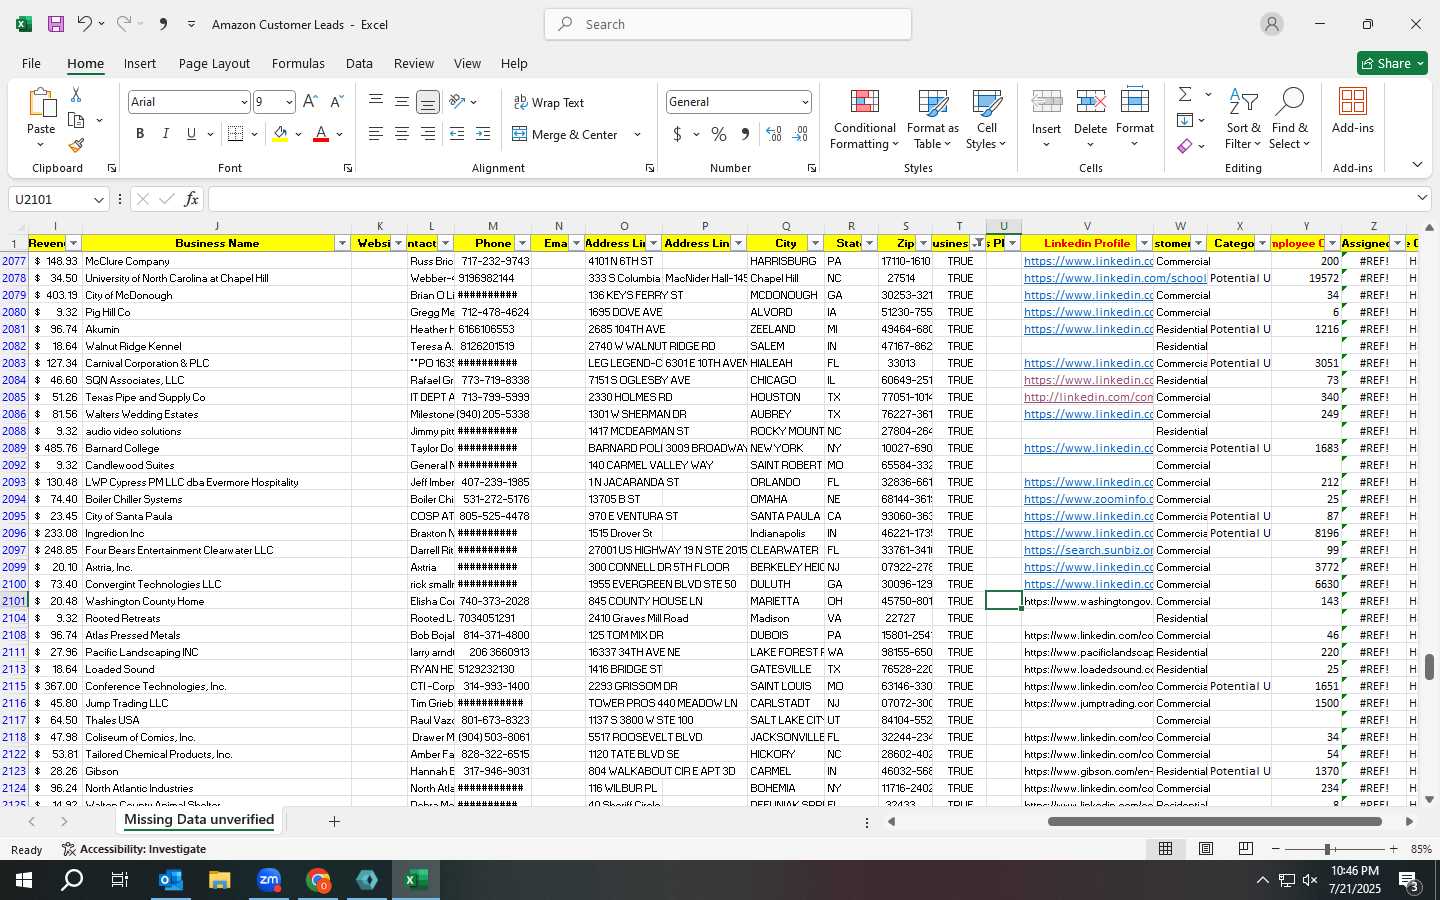Open filter dropdown for Linkedin Profile column
The width and height of the screenshot is (1440, 900).
(1144, 243)
